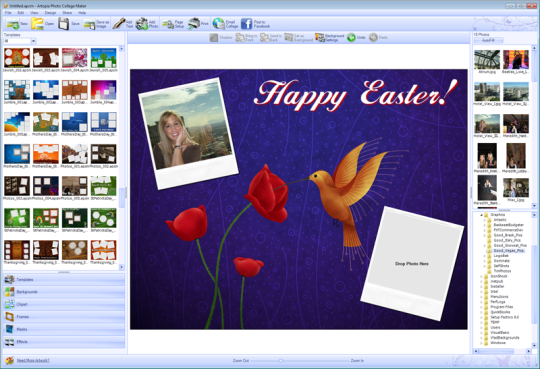Switch to the Clipart panel
Image resolution: width=540 pixels, height=369 pixels.
[64, 304]
